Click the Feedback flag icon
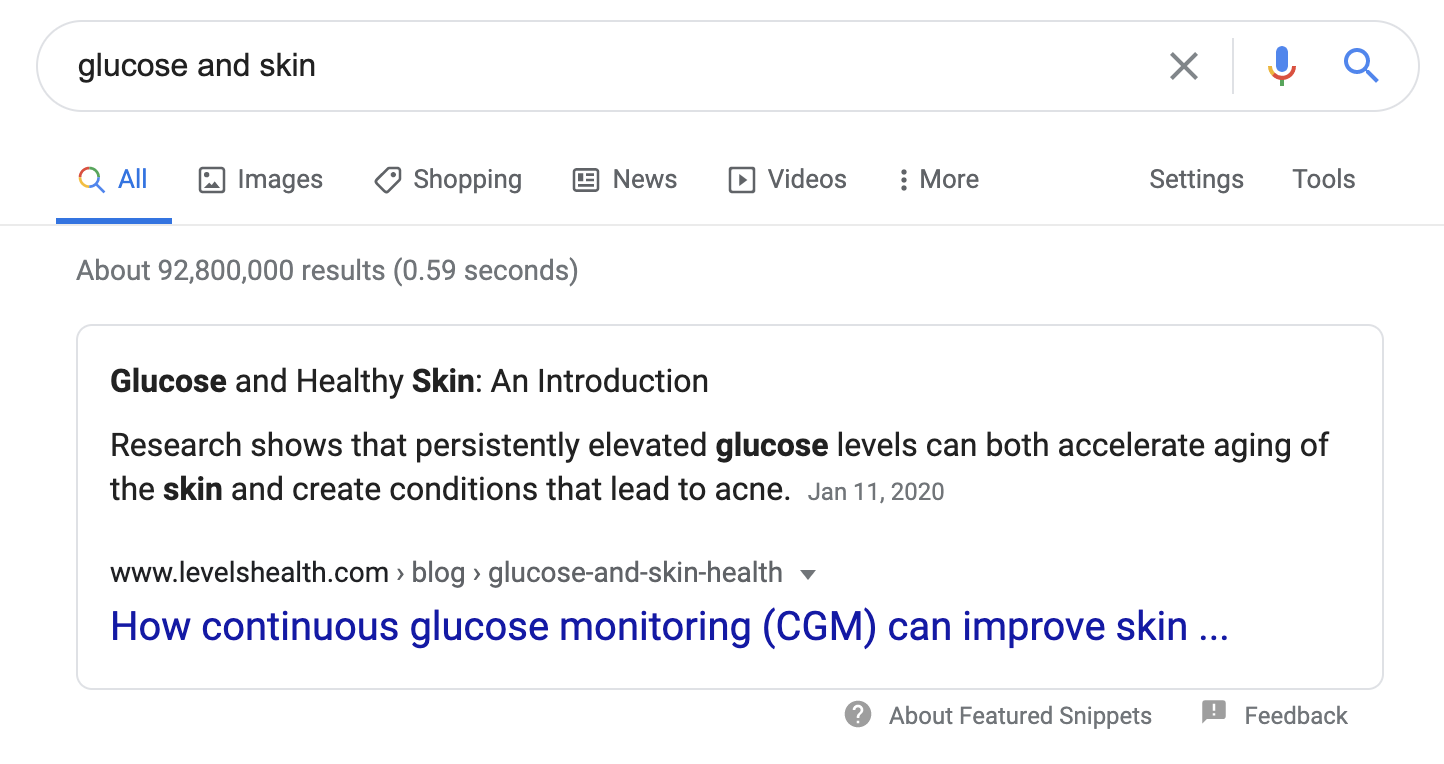1444x764 pixels. point(1214,713)
